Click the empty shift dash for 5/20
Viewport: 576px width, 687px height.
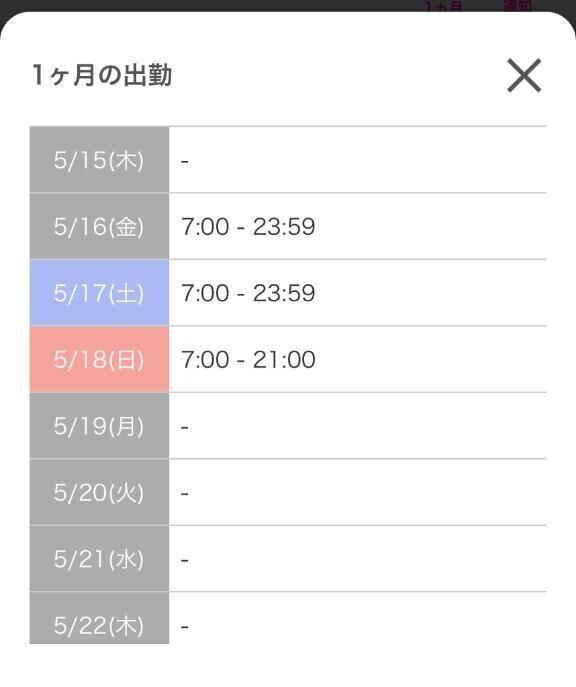[185, 494]
